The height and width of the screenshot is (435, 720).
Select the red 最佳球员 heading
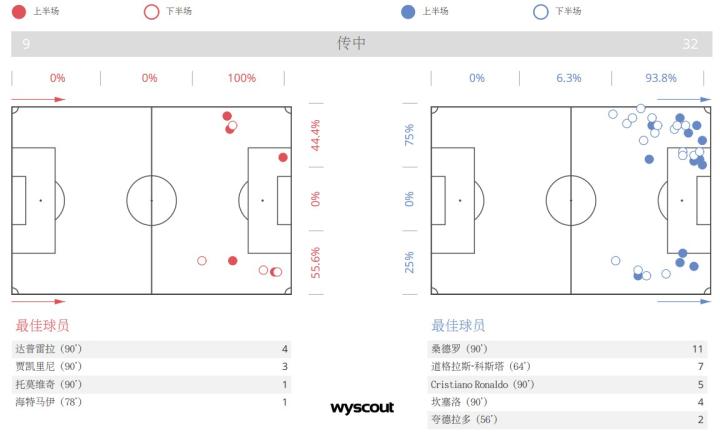click(x=42, y=325)
